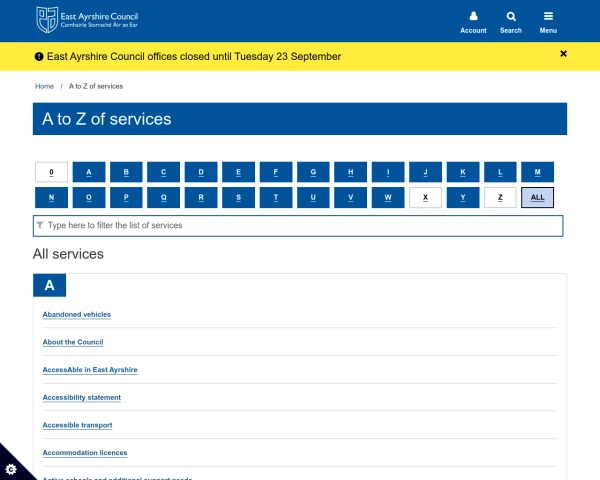Show services starting with letter S
600x480 pixels.
(x=238, y=197)
